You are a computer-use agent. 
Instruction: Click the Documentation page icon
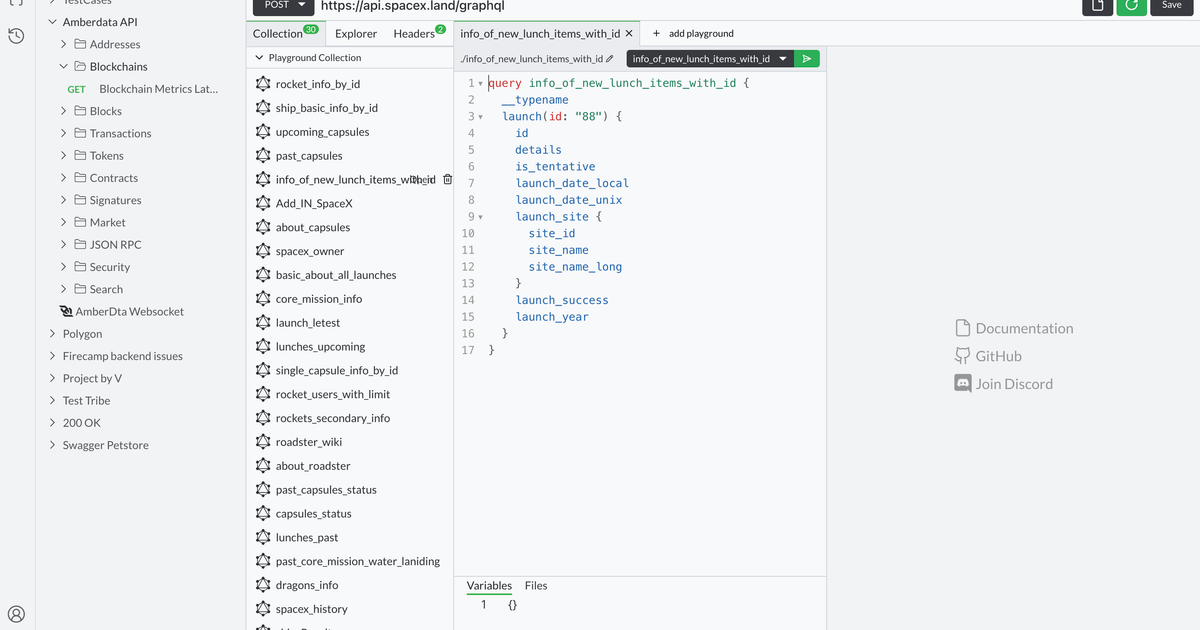(963, 328)
